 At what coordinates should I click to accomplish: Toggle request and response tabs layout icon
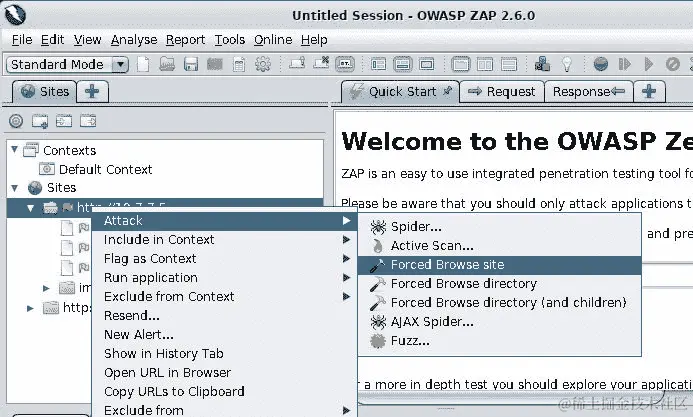(x=461, y=64)
